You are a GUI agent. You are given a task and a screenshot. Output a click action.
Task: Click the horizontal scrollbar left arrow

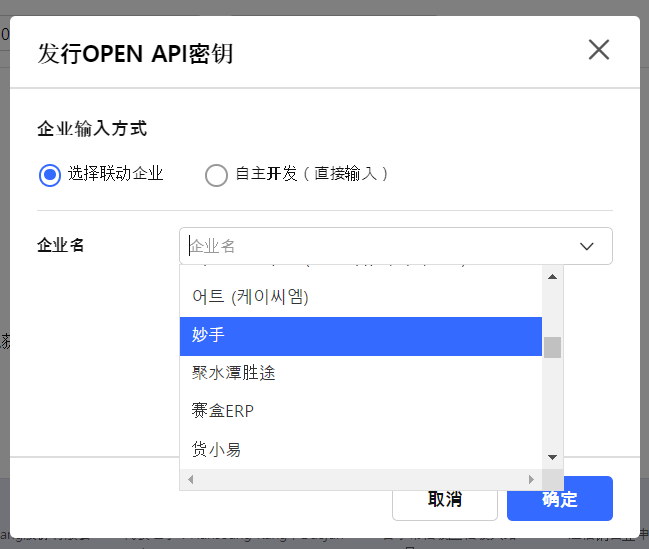pyautogui.click(x=190, y=479)
